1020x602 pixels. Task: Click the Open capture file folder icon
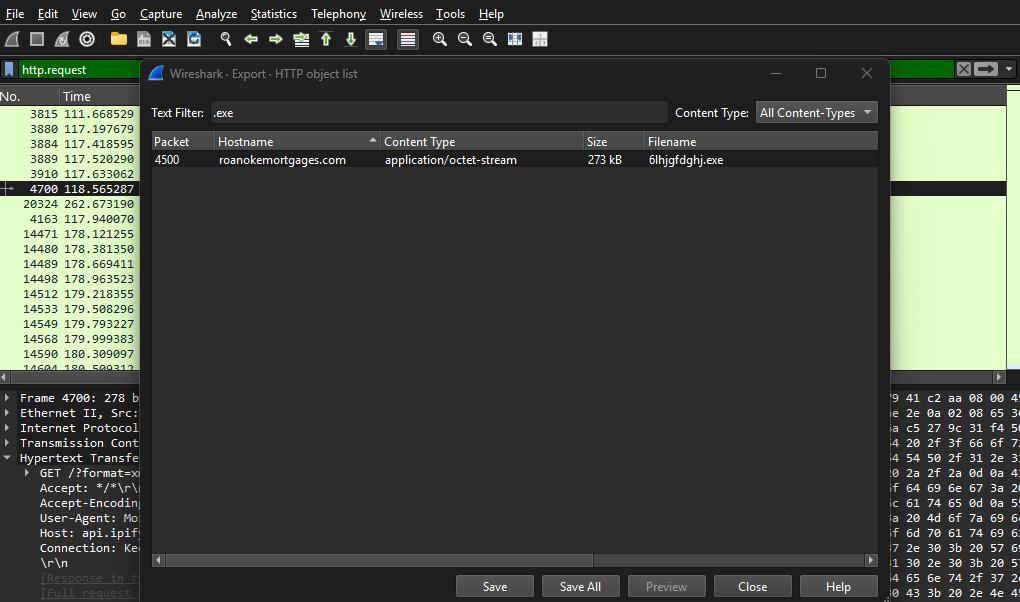pos(119,39)
